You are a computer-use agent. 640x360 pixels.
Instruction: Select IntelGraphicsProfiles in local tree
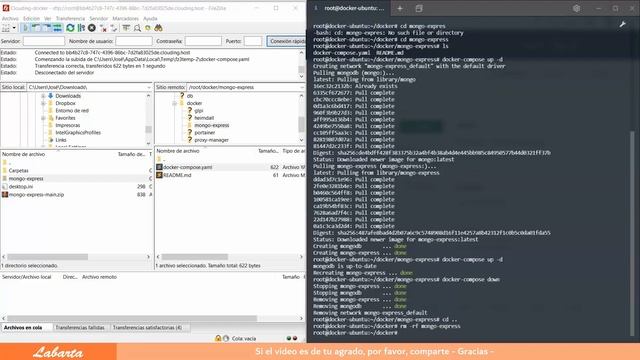tap(78, 133)
